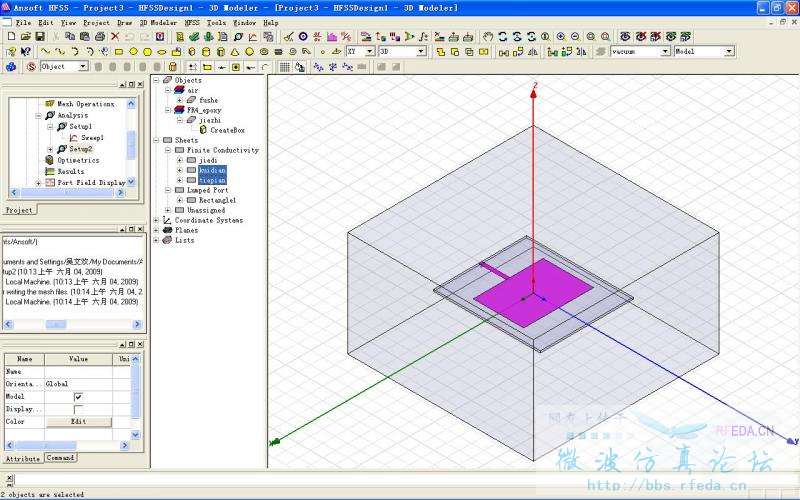Click the Color Edit button
Viewport: 800px width, 500px height.
pyautogui.click(x=78, y=422)
